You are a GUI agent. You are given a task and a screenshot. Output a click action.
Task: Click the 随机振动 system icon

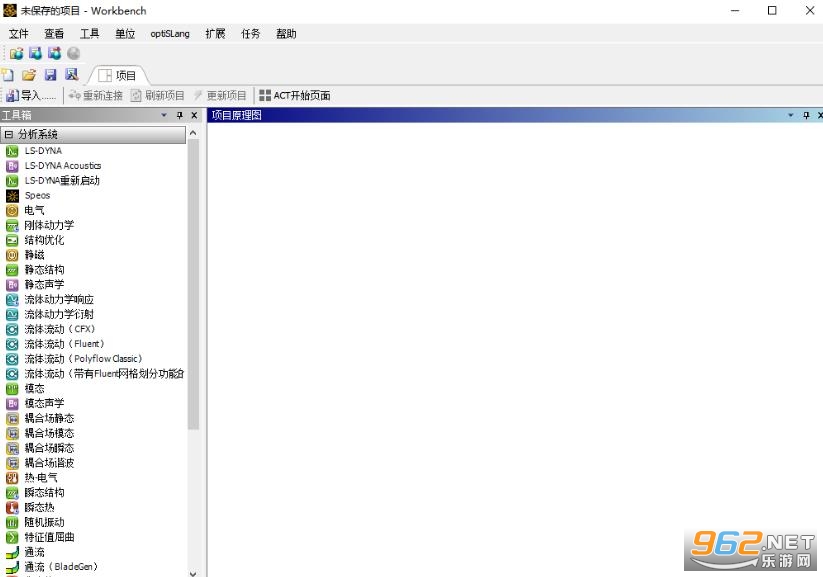[x=12, y=523]
